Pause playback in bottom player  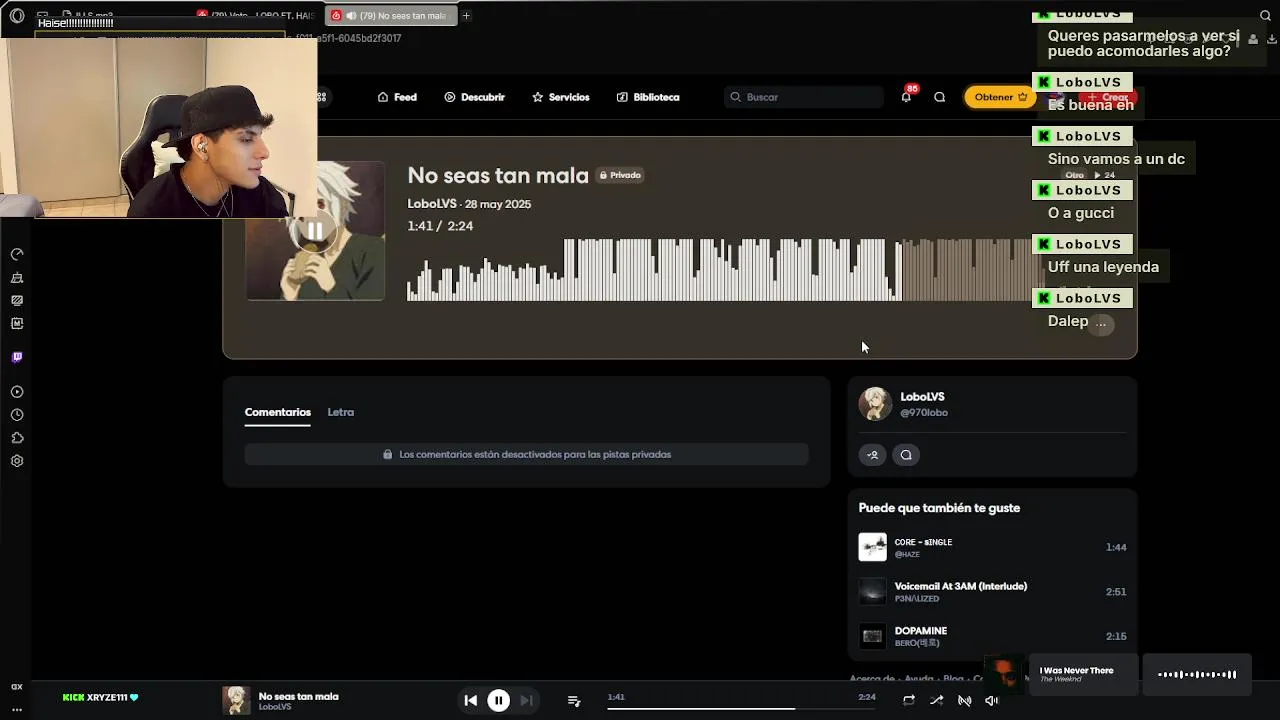(498, 701)
